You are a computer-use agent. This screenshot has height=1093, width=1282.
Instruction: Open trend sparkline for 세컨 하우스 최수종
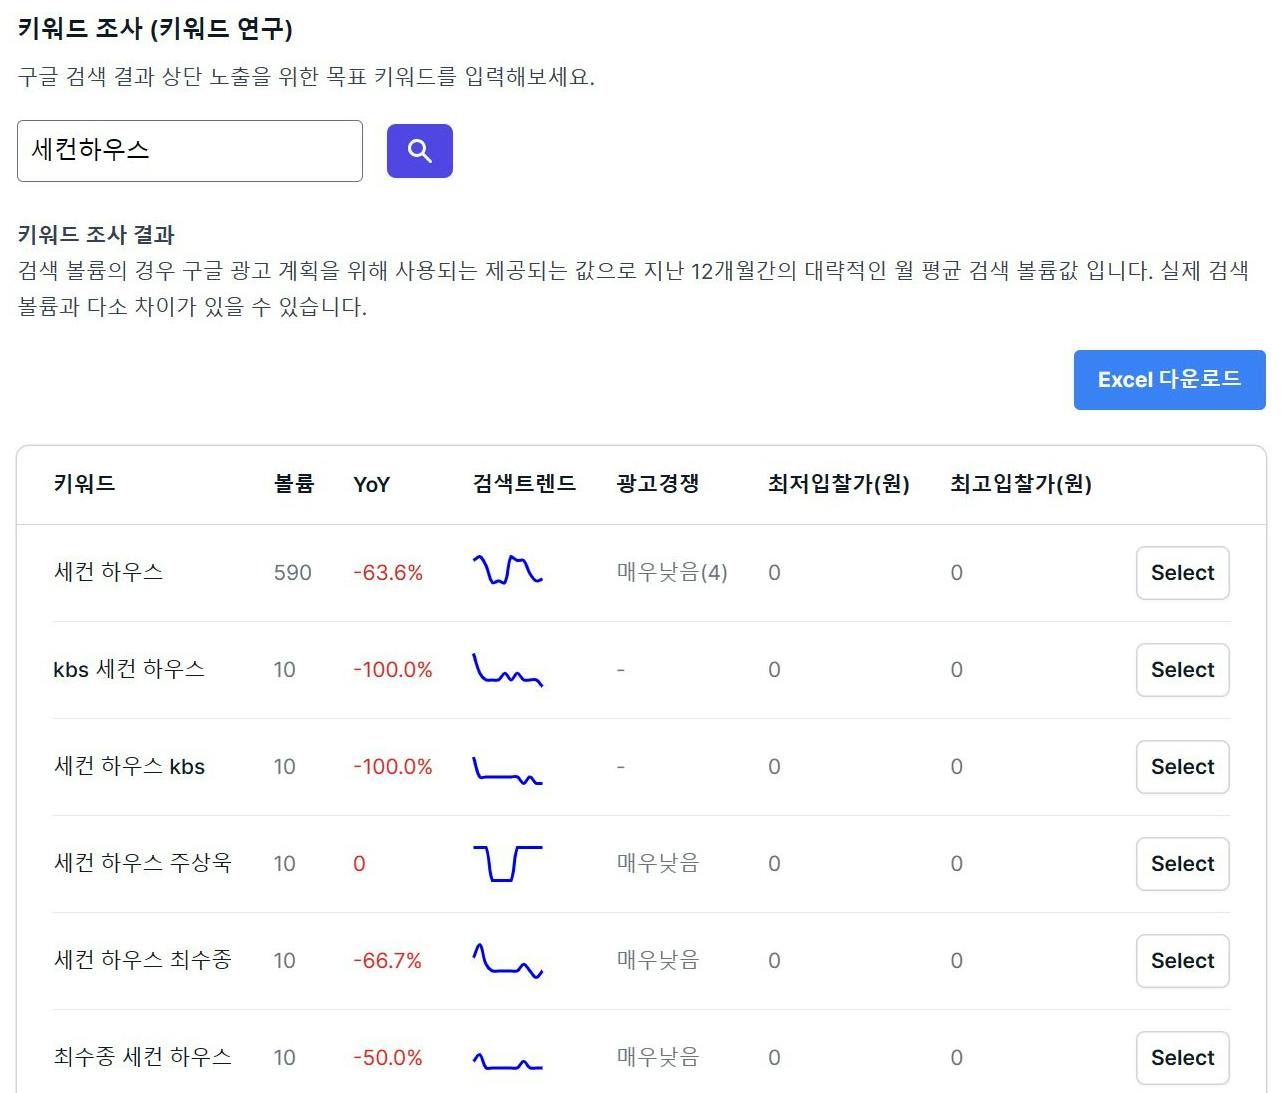tap(507, 961)
